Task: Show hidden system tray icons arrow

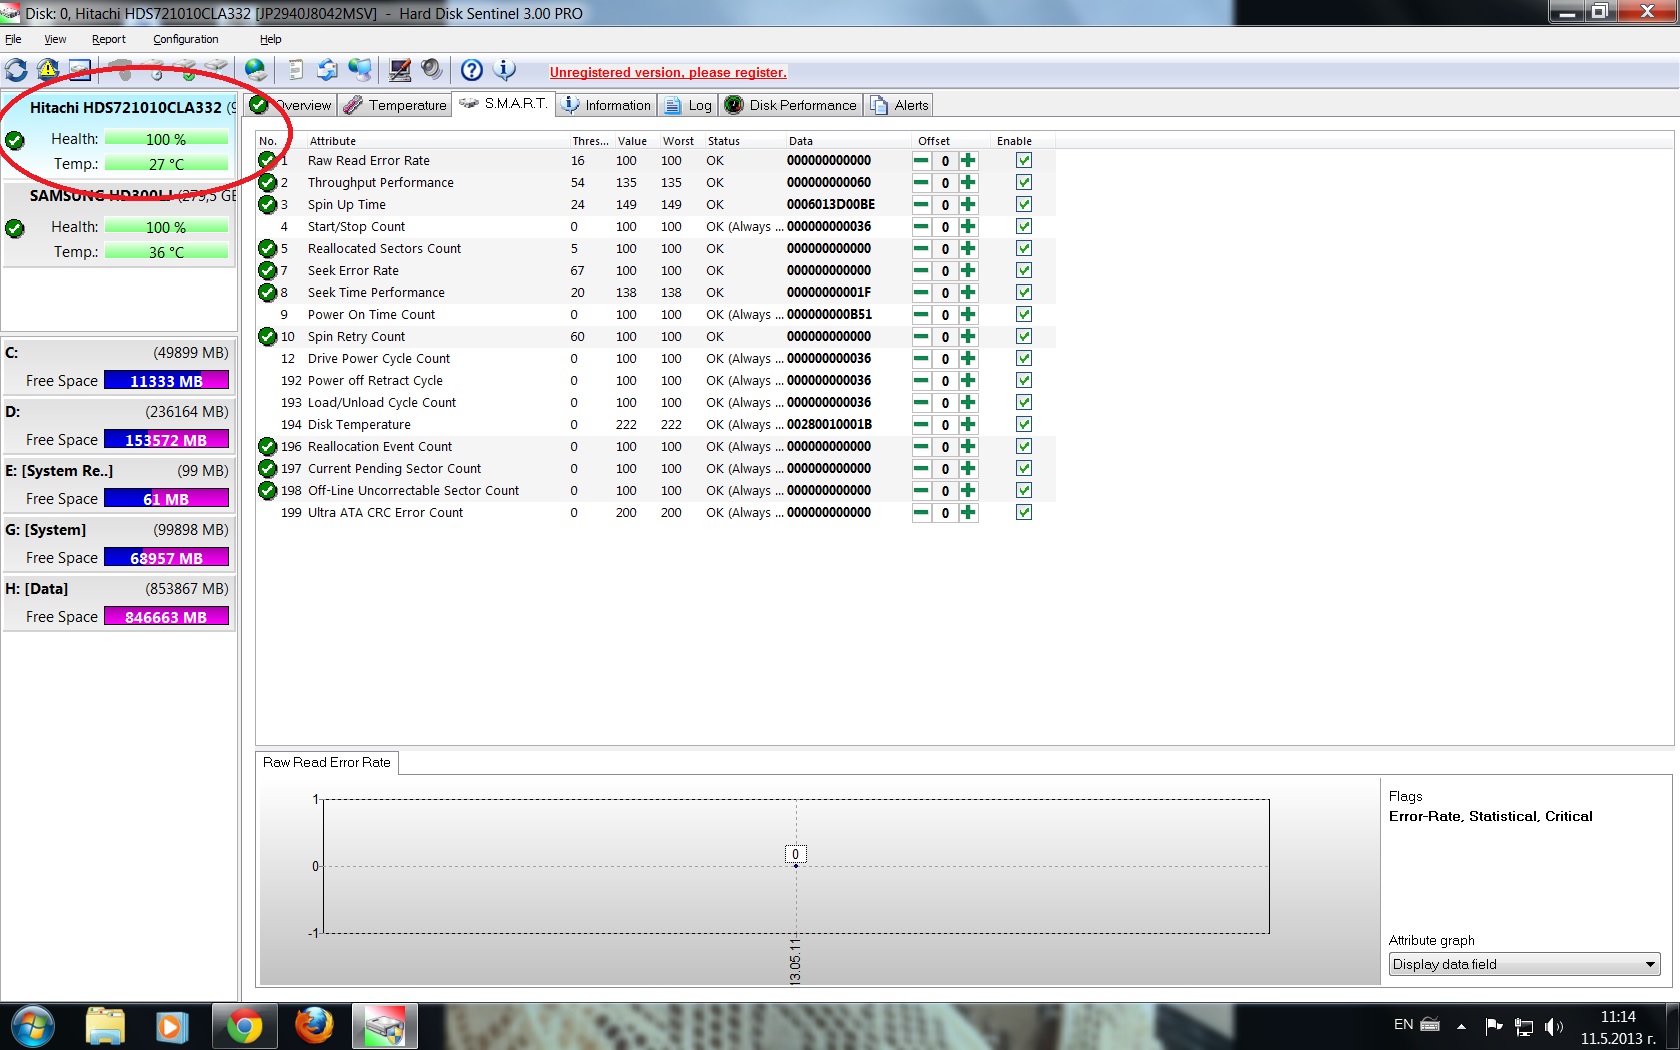Action: tap(1461, 1026)
